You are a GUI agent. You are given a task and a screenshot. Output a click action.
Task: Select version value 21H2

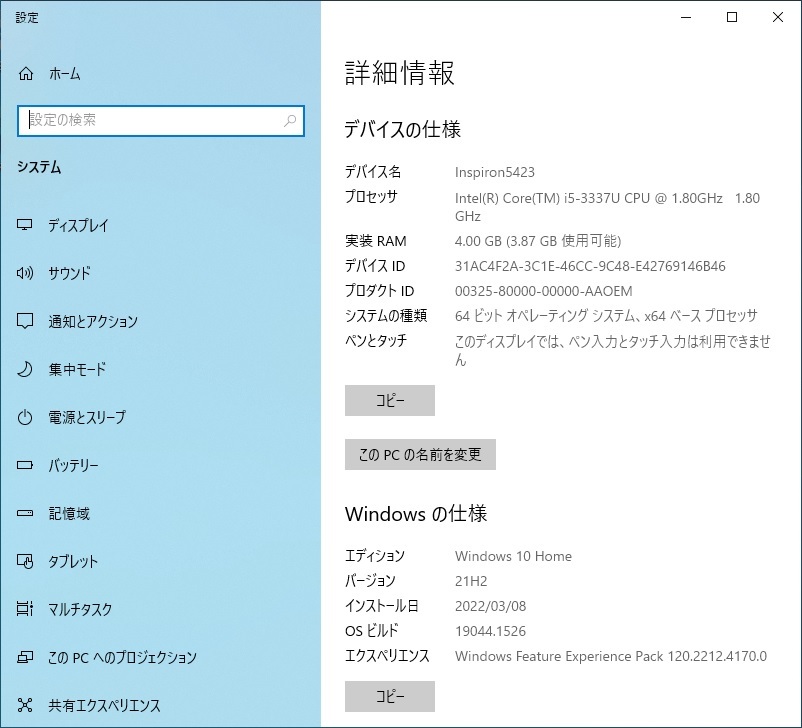click(471, 581)
